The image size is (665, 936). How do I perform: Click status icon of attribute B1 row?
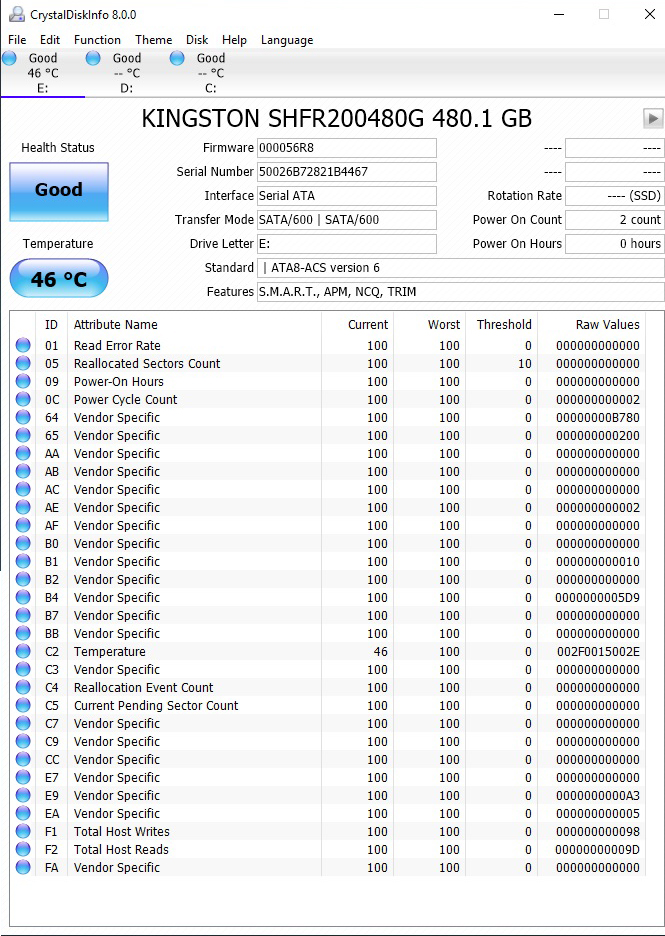tap(23, 561)
